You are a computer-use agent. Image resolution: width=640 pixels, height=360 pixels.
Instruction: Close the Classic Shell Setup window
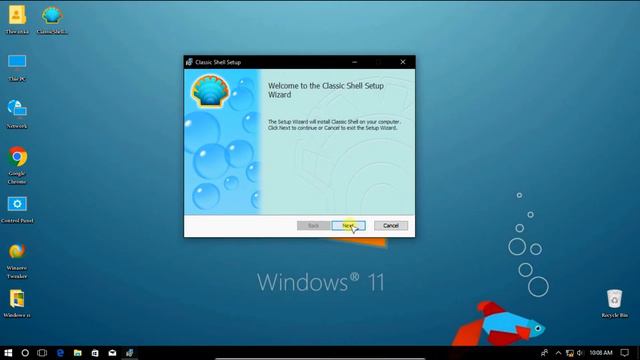click(402, 62)
